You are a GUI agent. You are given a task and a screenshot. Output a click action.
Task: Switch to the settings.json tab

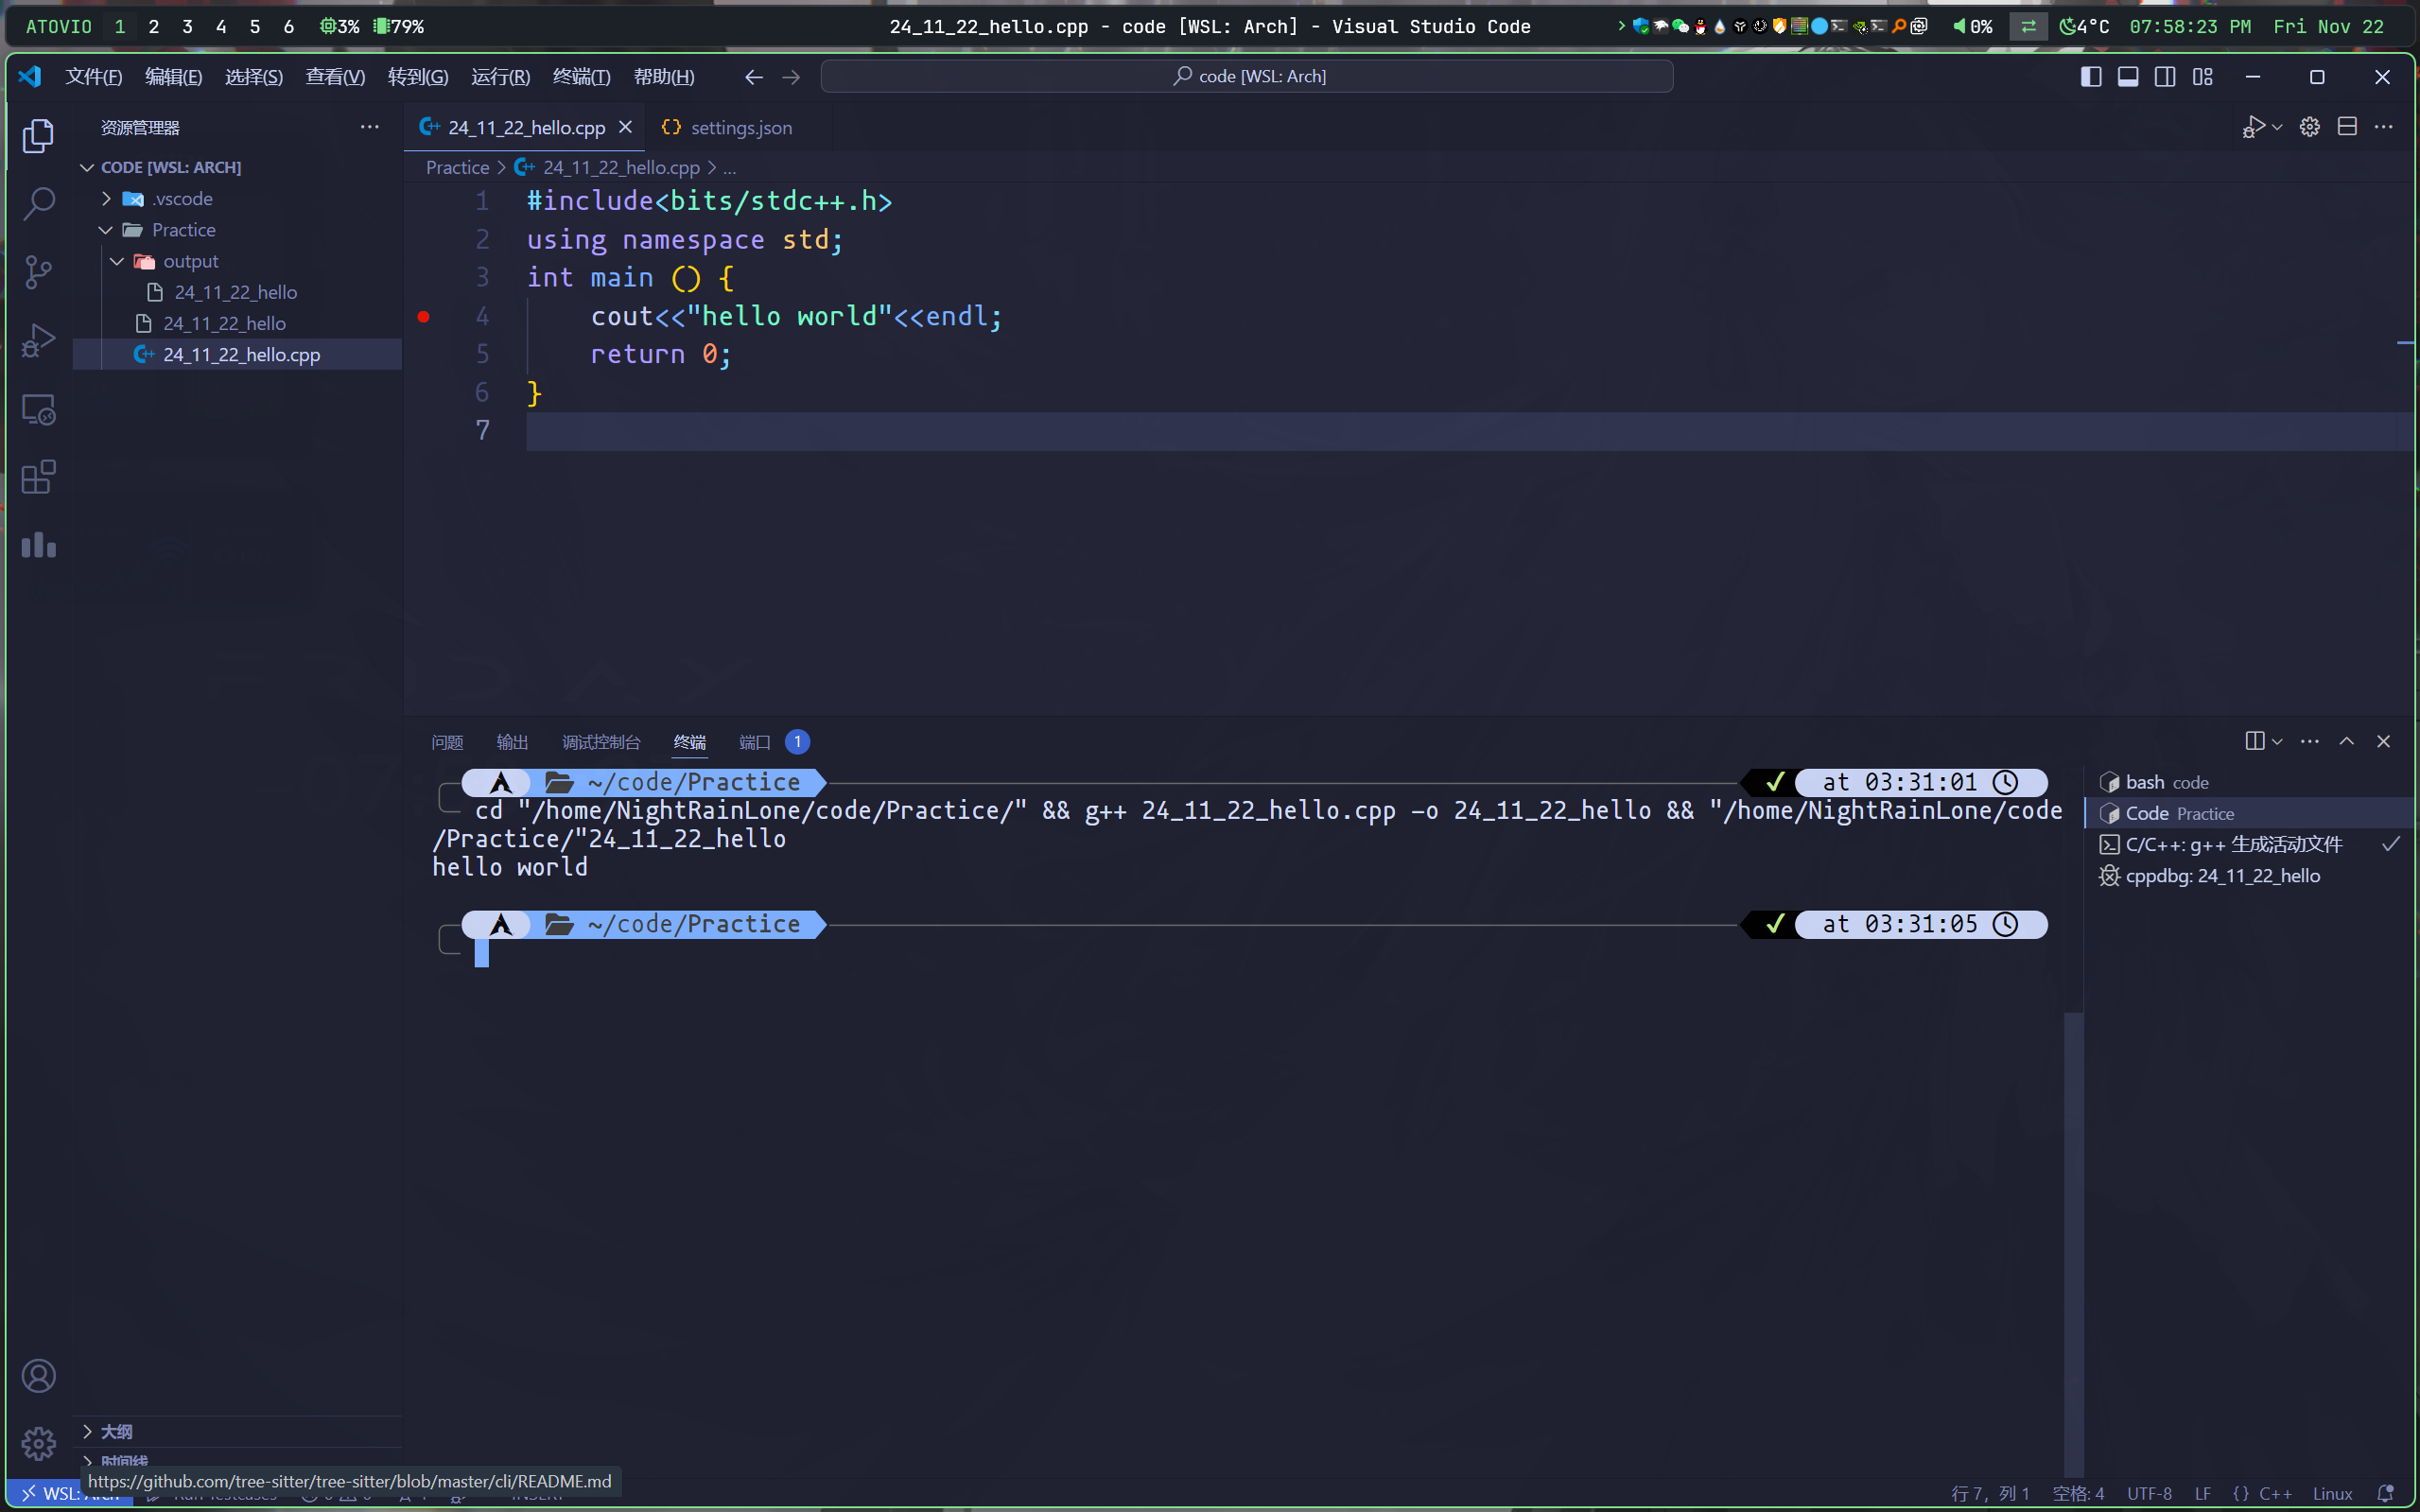pyautogui.click(x=740, y=128)
